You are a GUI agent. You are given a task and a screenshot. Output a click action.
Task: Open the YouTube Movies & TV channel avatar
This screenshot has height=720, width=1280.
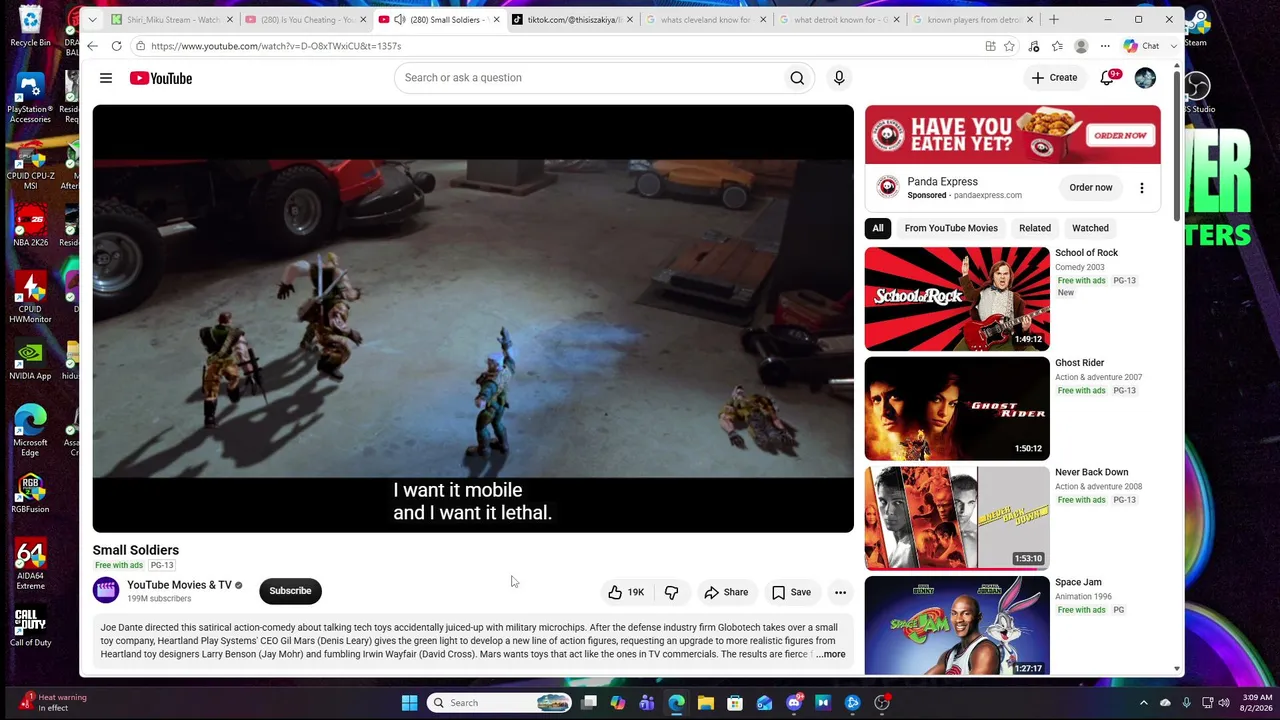(106, 591)
